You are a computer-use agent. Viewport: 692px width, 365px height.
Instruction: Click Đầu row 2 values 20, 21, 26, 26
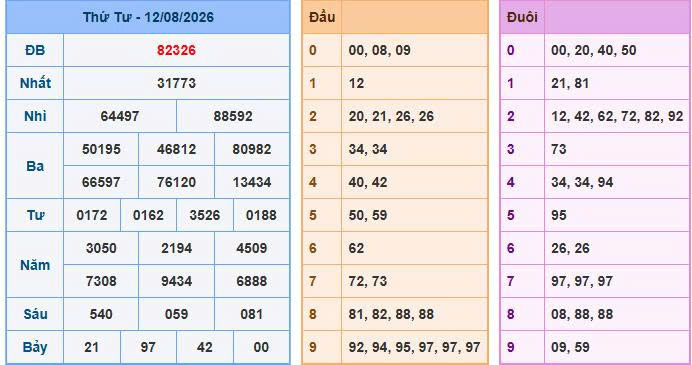point(391,116)
